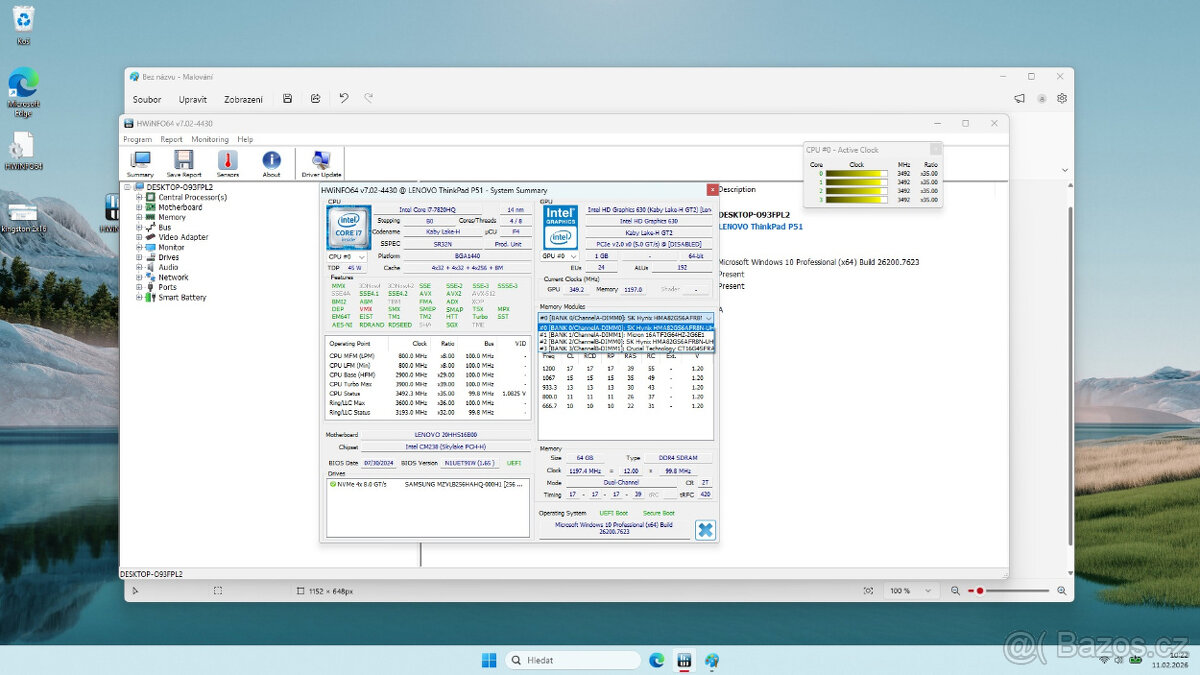Undo last action in Malování
The height and width of the screenshot is (675, 1200).
point(344,99)
